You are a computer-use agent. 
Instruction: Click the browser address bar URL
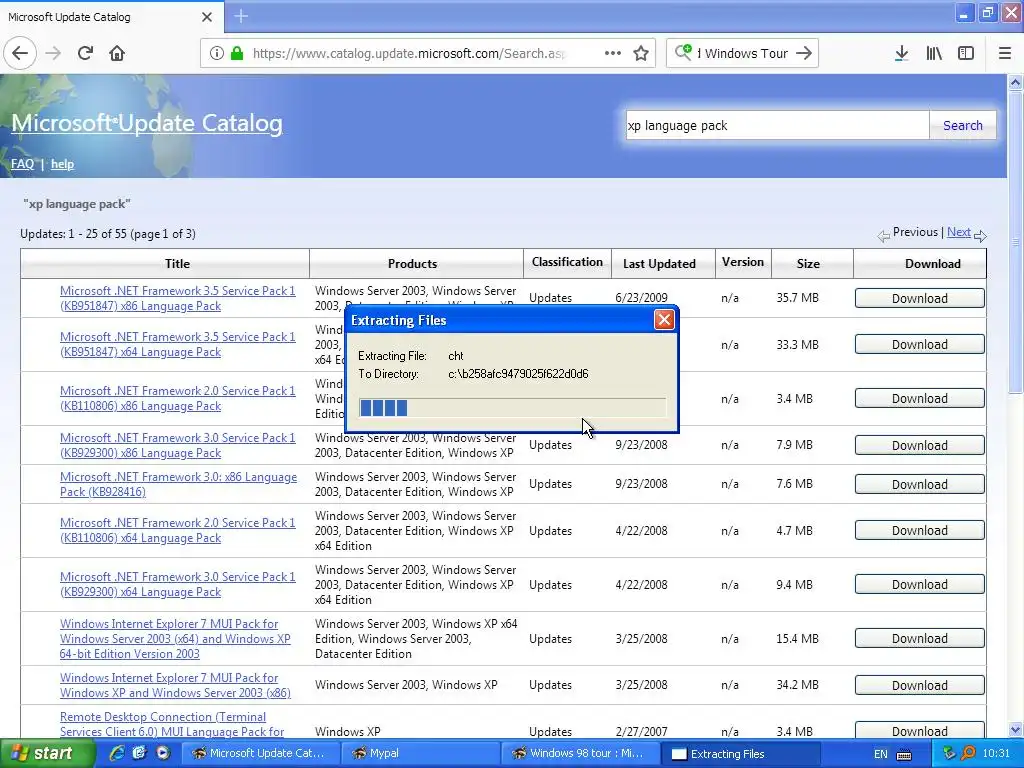(409, 54)
